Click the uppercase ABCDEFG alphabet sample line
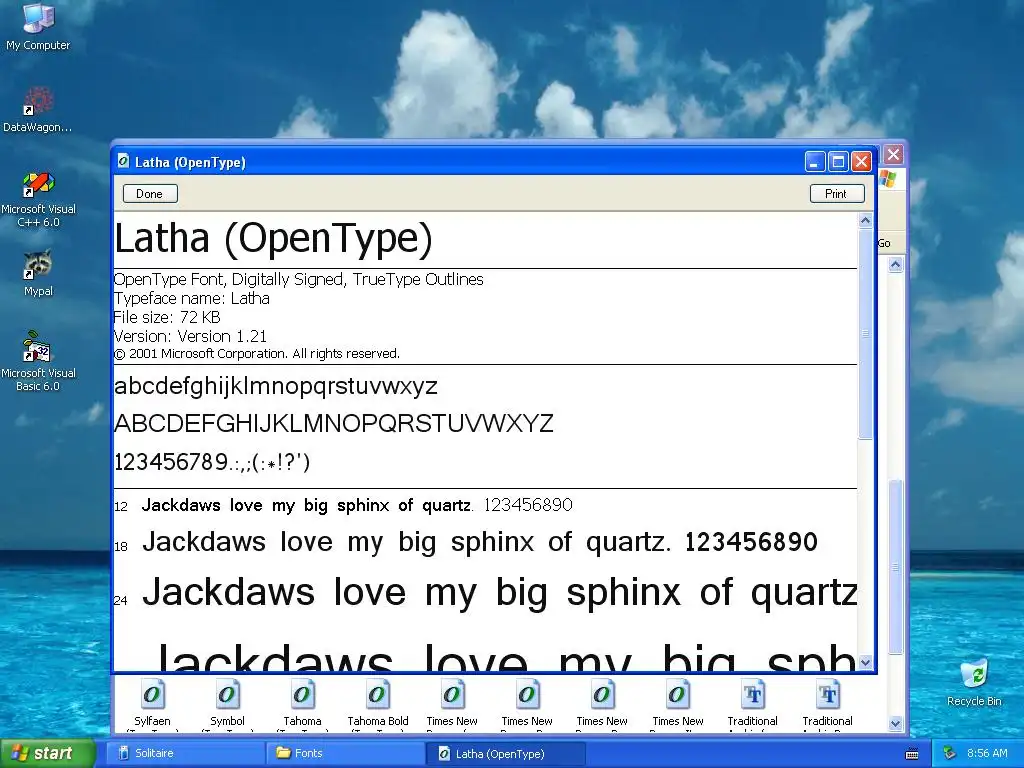The height and width of the screenshot is (768, 1024). (x=334, y=424)
